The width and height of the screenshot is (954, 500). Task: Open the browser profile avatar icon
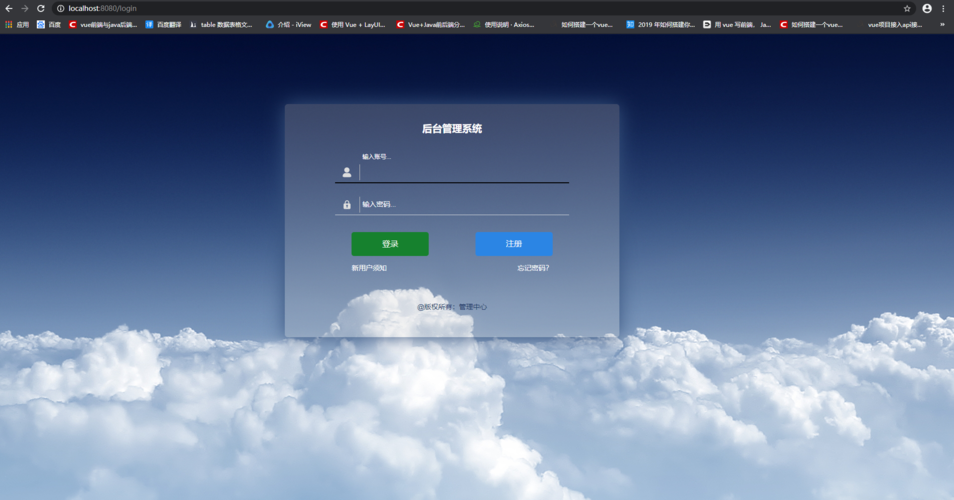coord(927,9)
